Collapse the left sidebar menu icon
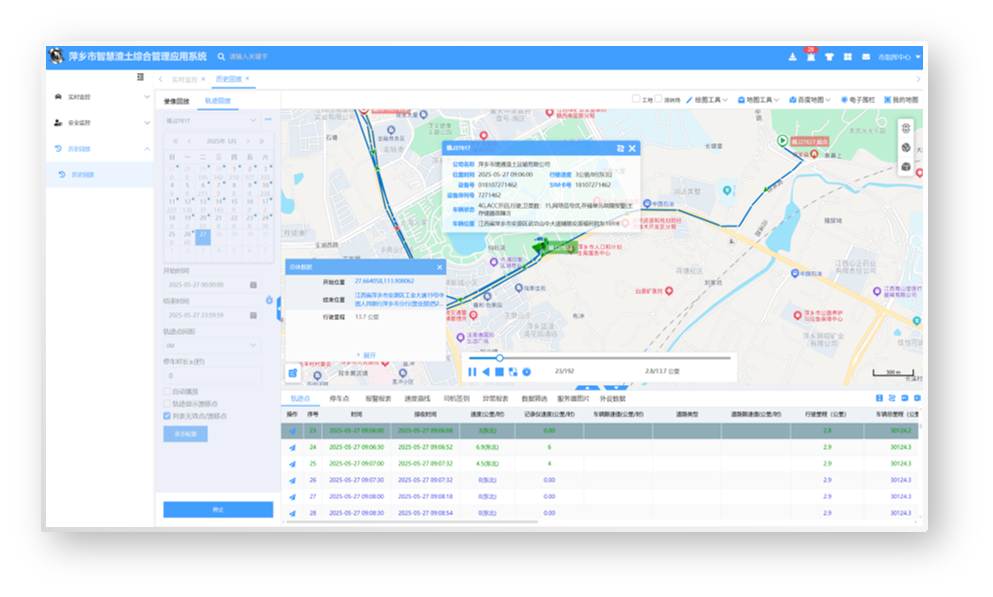Image resolution: width=993 pixels, height=597 pixels. pyautogui.click(x=140, y=77)
